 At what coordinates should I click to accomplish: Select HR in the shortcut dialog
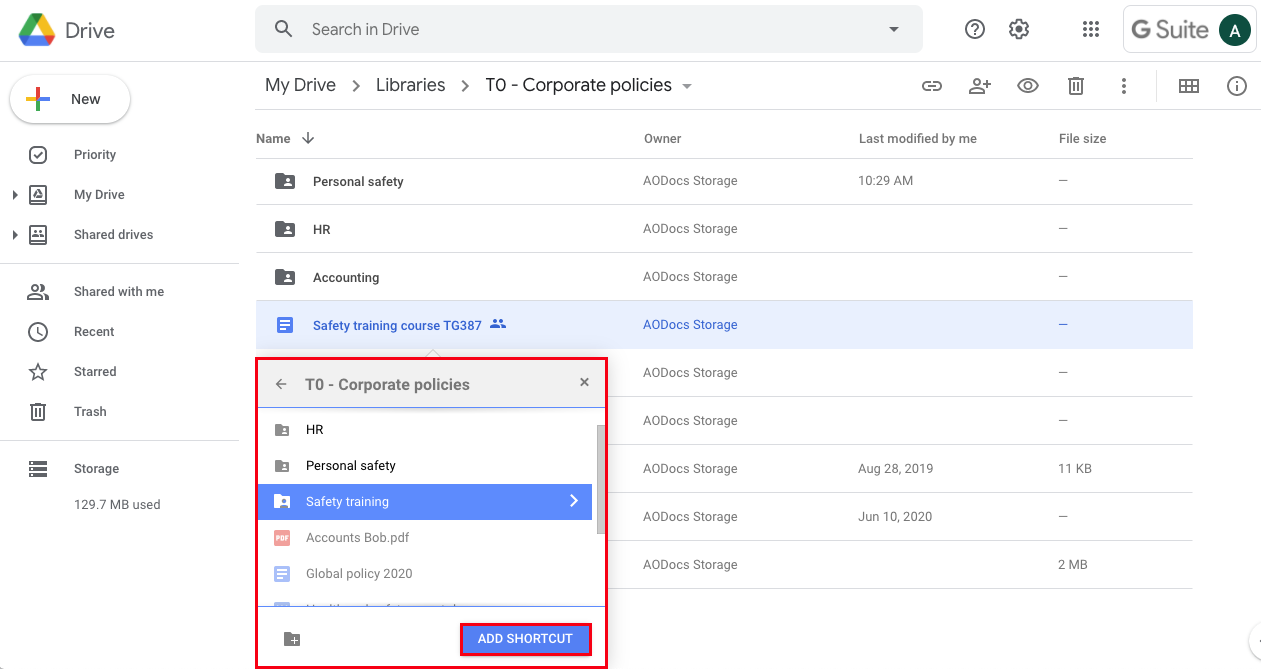tap(425, 430)
